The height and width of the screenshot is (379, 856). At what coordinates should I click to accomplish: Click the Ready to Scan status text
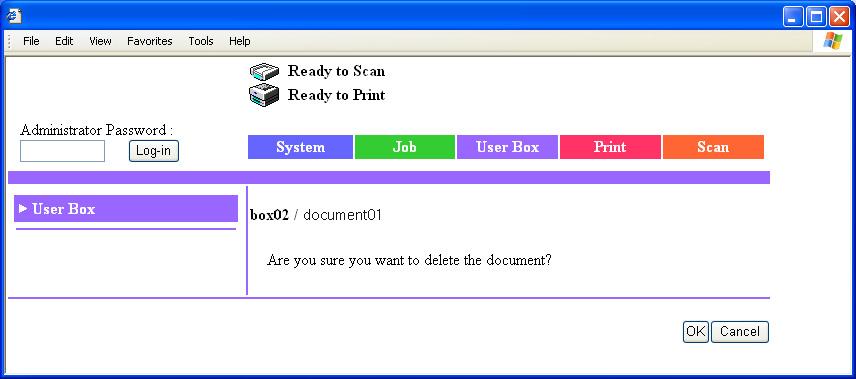click(336, 71)
